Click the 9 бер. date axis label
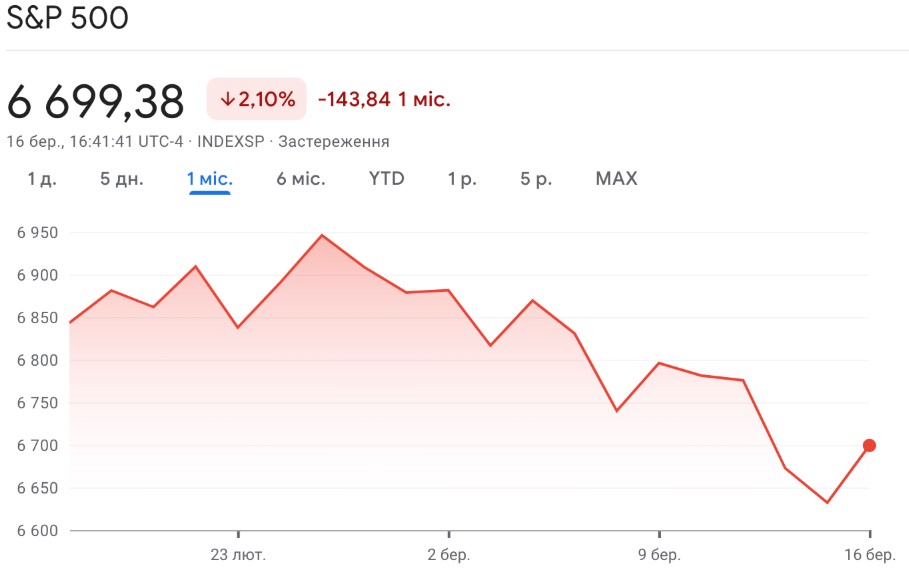Viewport: 909px width, 573px height. tap(659, 554)
